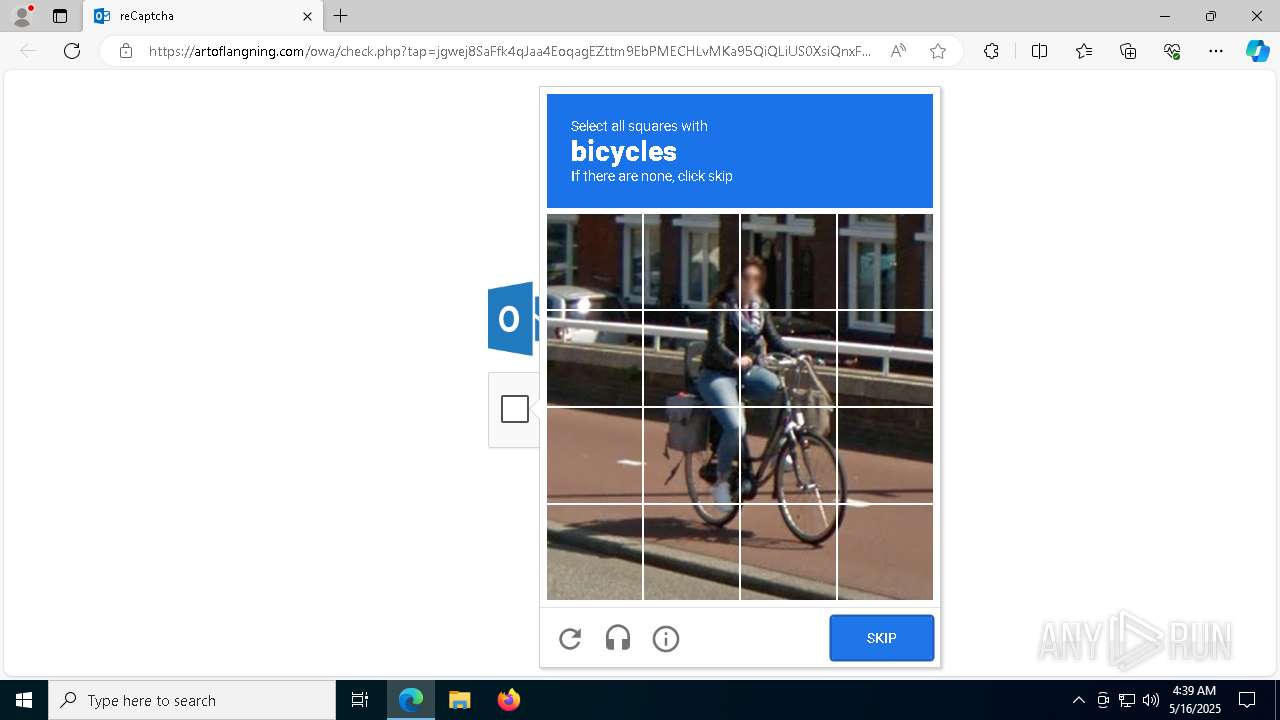Open Read aloud from address bar
Screen dimensions: 1280x720
coord(898,51)
